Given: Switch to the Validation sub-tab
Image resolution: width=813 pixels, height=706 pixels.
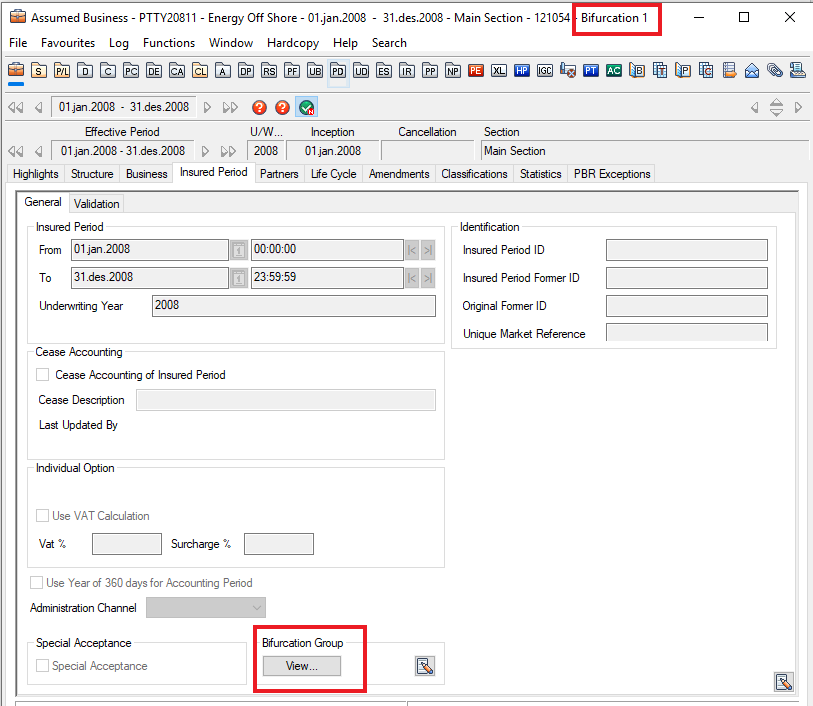Looking at the screenshot, I should [x=96, y=203].
